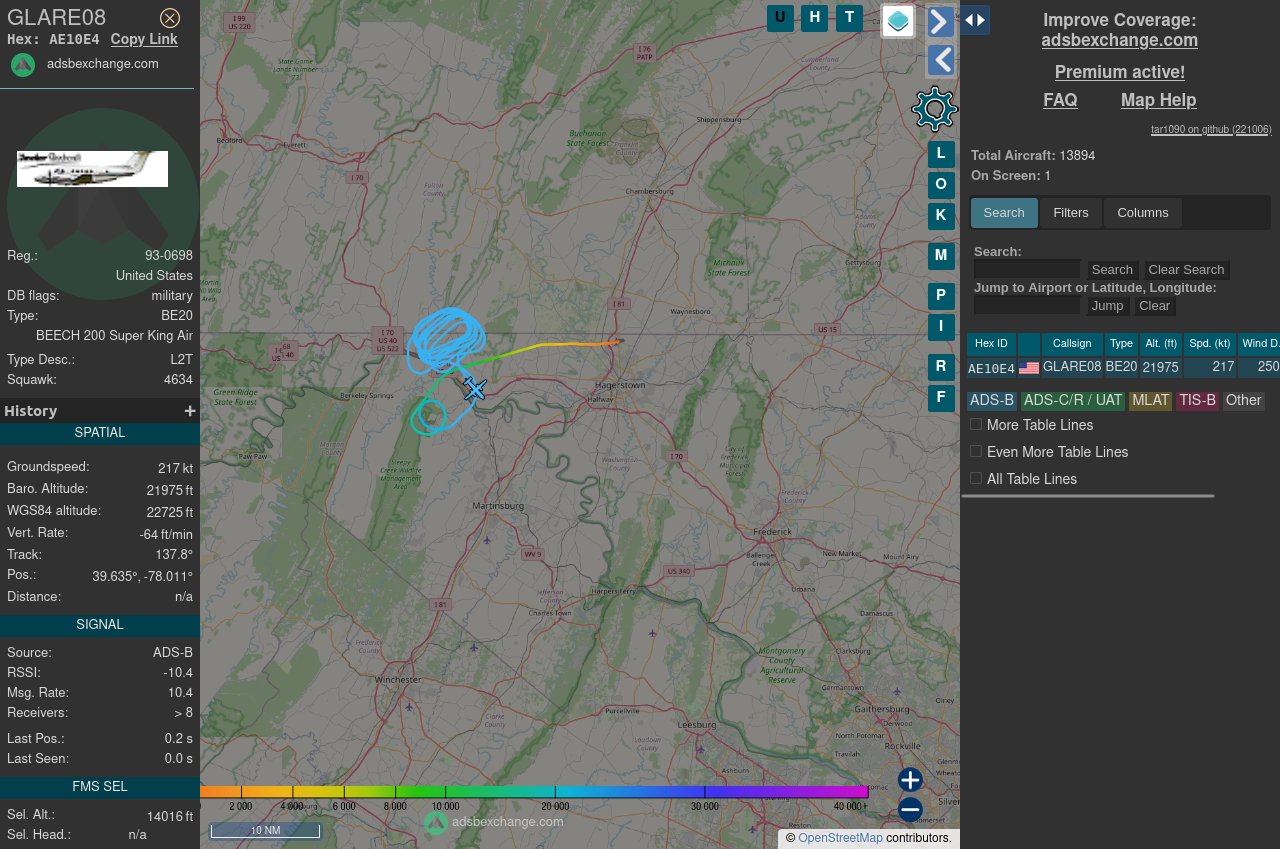The image size is (1280, 849).
Task: Click the altitude color scale bar
Action: (x=534, y=792)
